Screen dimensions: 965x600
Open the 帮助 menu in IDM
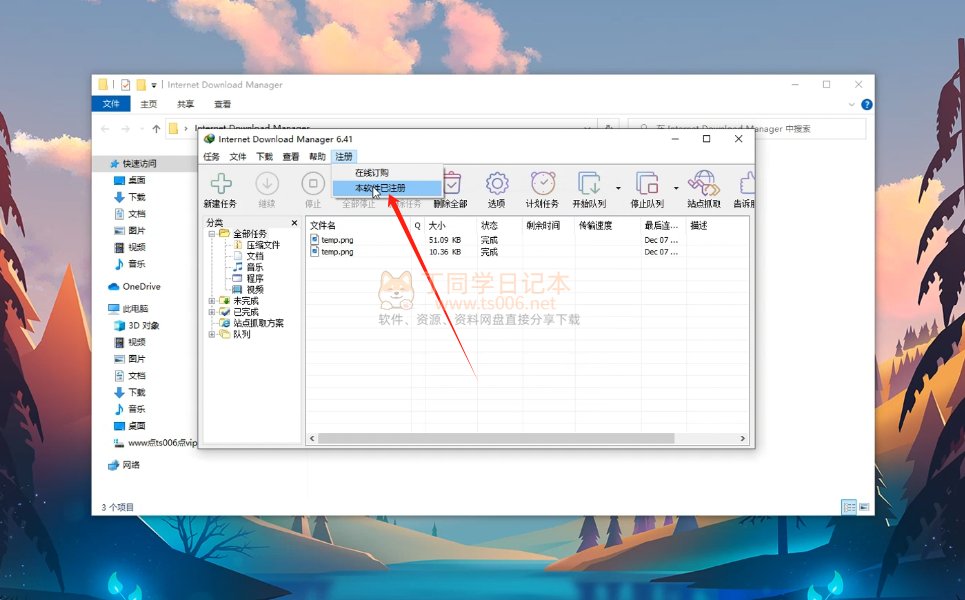click(318, 156)
